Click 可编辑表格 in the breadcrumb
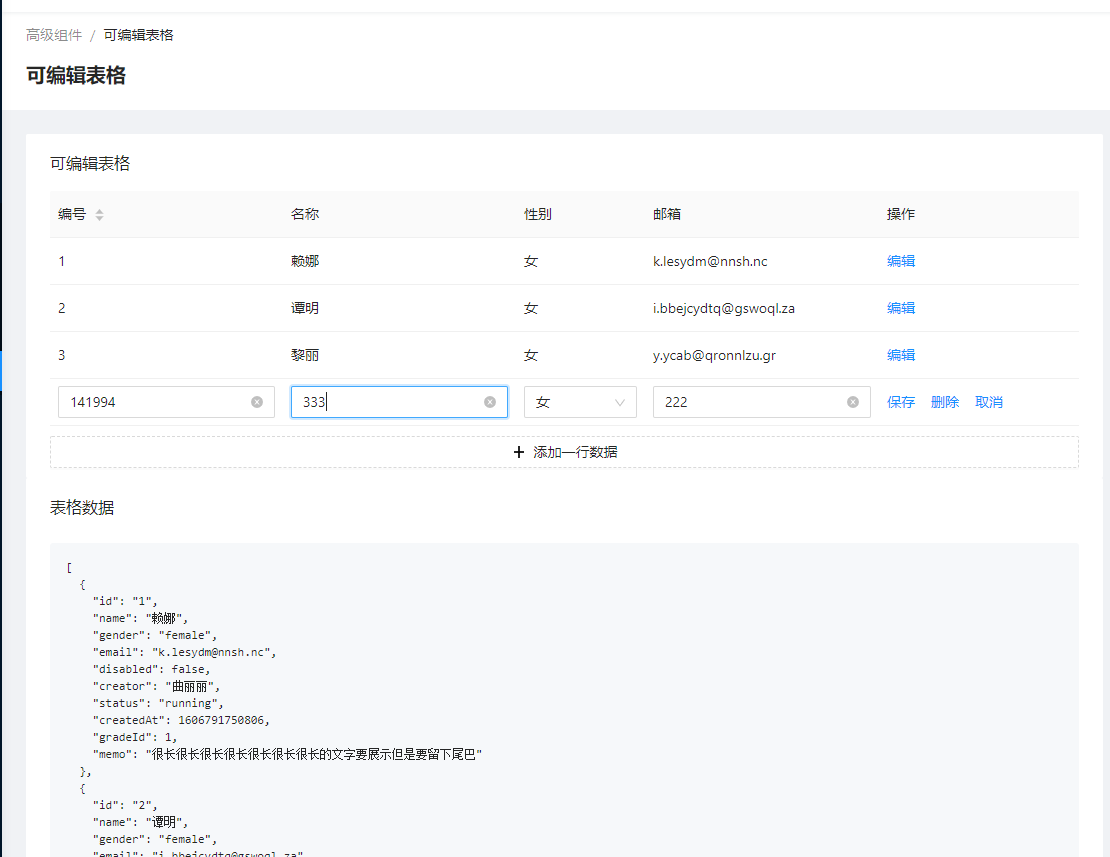 pyautogui.click(x=136, y=34)
